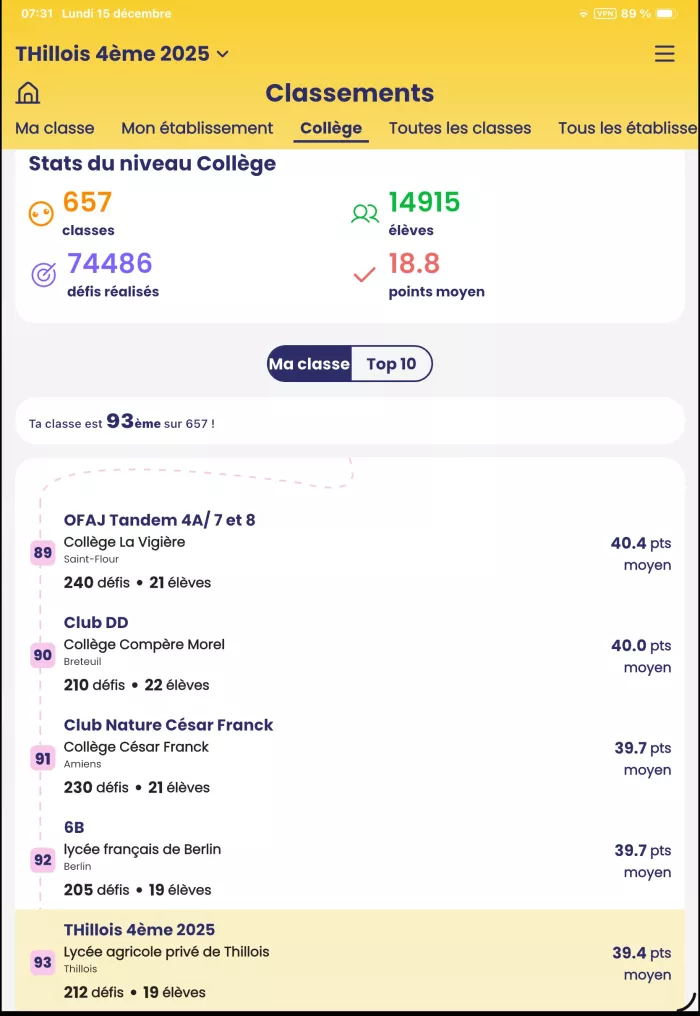The width and height of the screenshot is (700, 1016).
Task: Open OFAJ Tandem 4A/ 7 et 8 entry
Action: pos(160,520)
